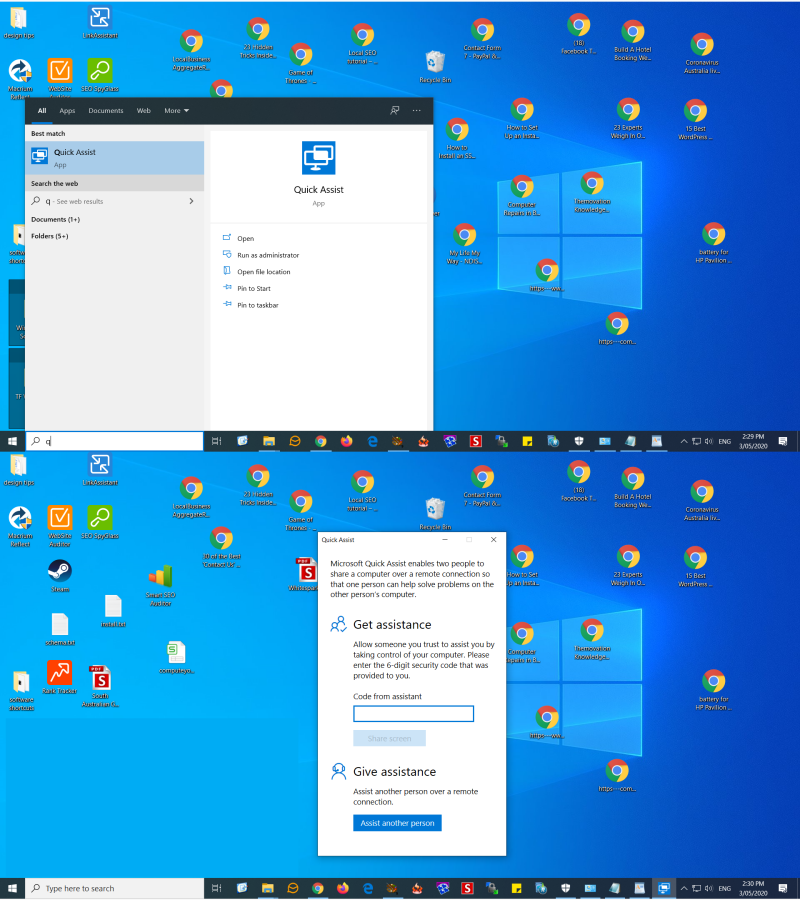The height and width of the screenshot is (900, 800).
Task: Open the schema.txt file icon
Action: (x=60, y=629)
